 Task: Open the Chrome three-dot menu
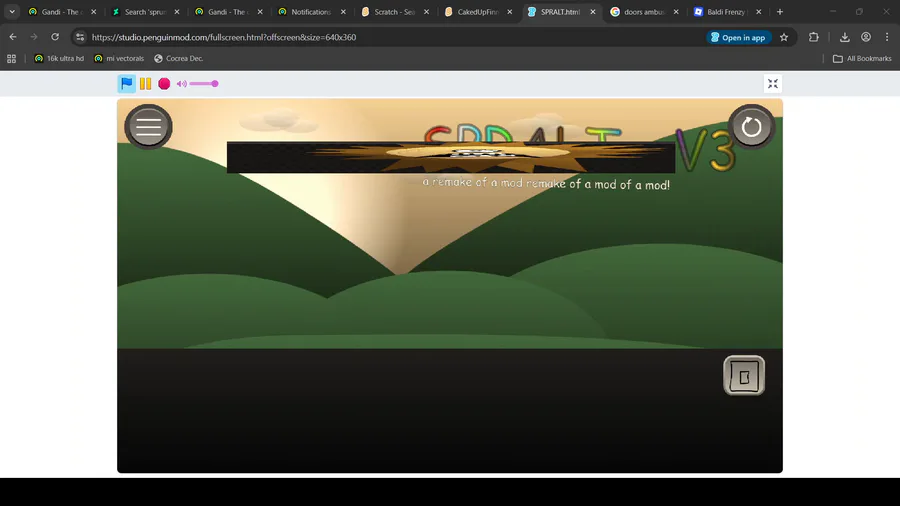coord(887,37)
